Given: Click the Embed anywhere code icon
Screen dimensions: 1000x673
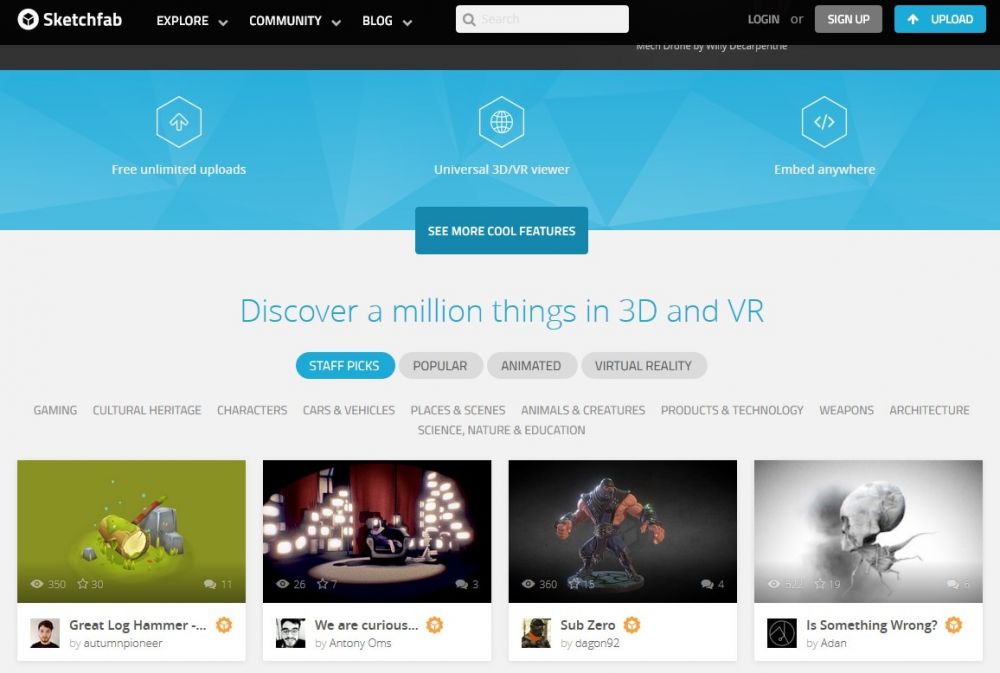Looking at the screenshot, I should pyautogui.click(x=824, y=122).
